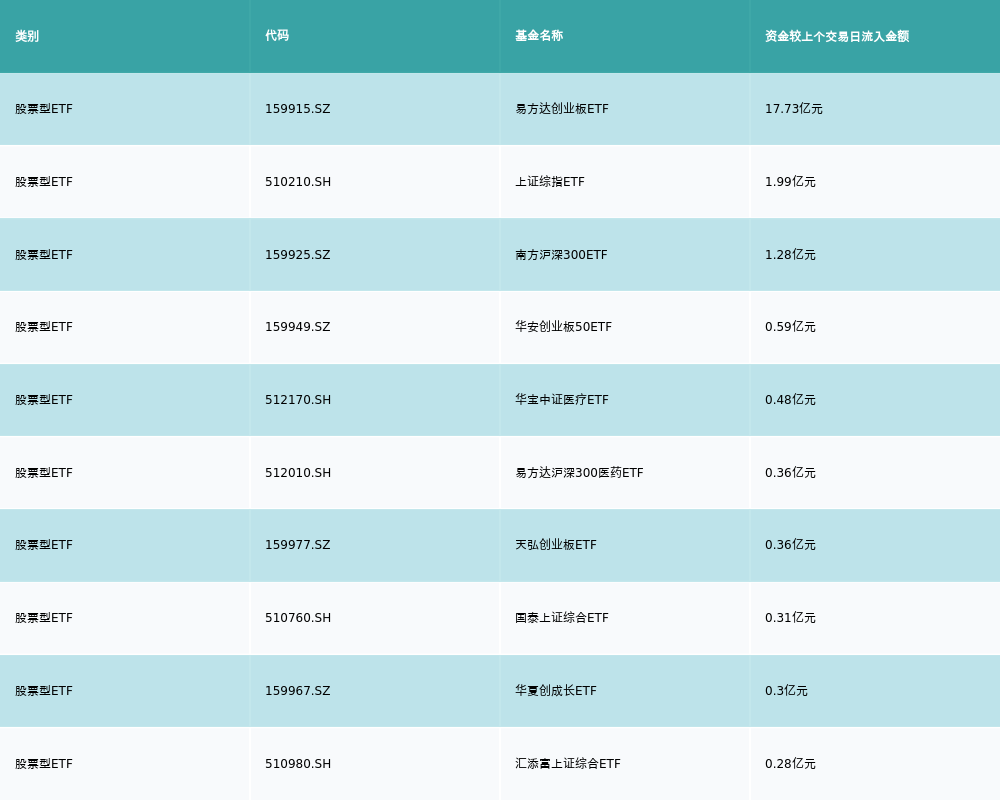
Task: Click the 1.28亿元 inflow amount
Action: click(x=790, y=255)
